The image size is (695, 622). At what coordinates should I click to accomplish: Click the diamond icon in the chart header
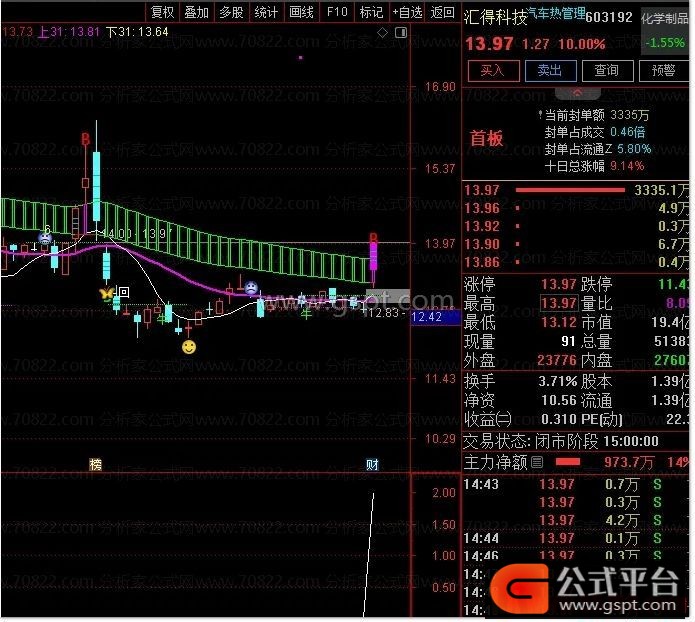(382, 32)
